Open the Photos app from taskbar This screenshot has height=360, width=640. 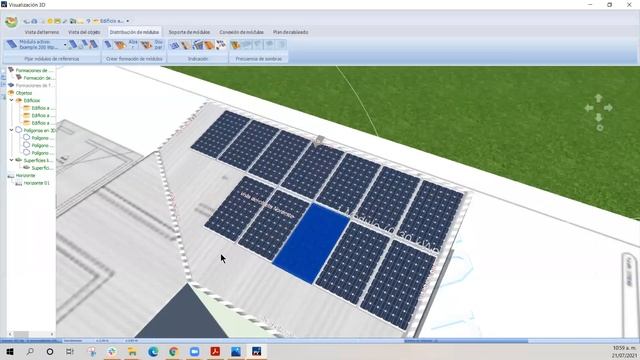236,351
